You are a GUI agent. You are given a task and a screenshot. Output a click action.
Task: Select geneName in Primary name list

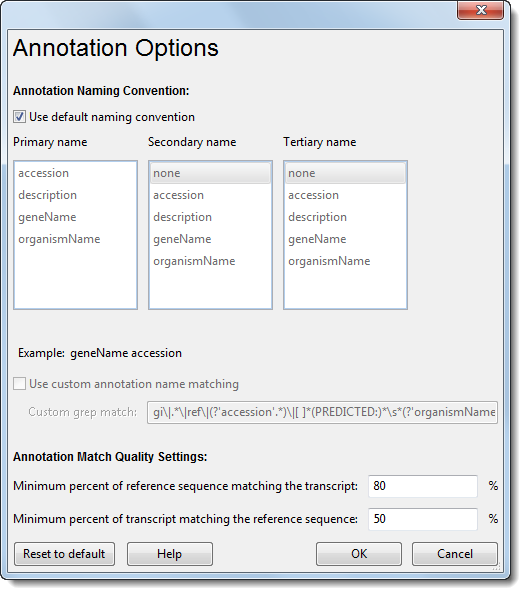[x=75, y=217]
